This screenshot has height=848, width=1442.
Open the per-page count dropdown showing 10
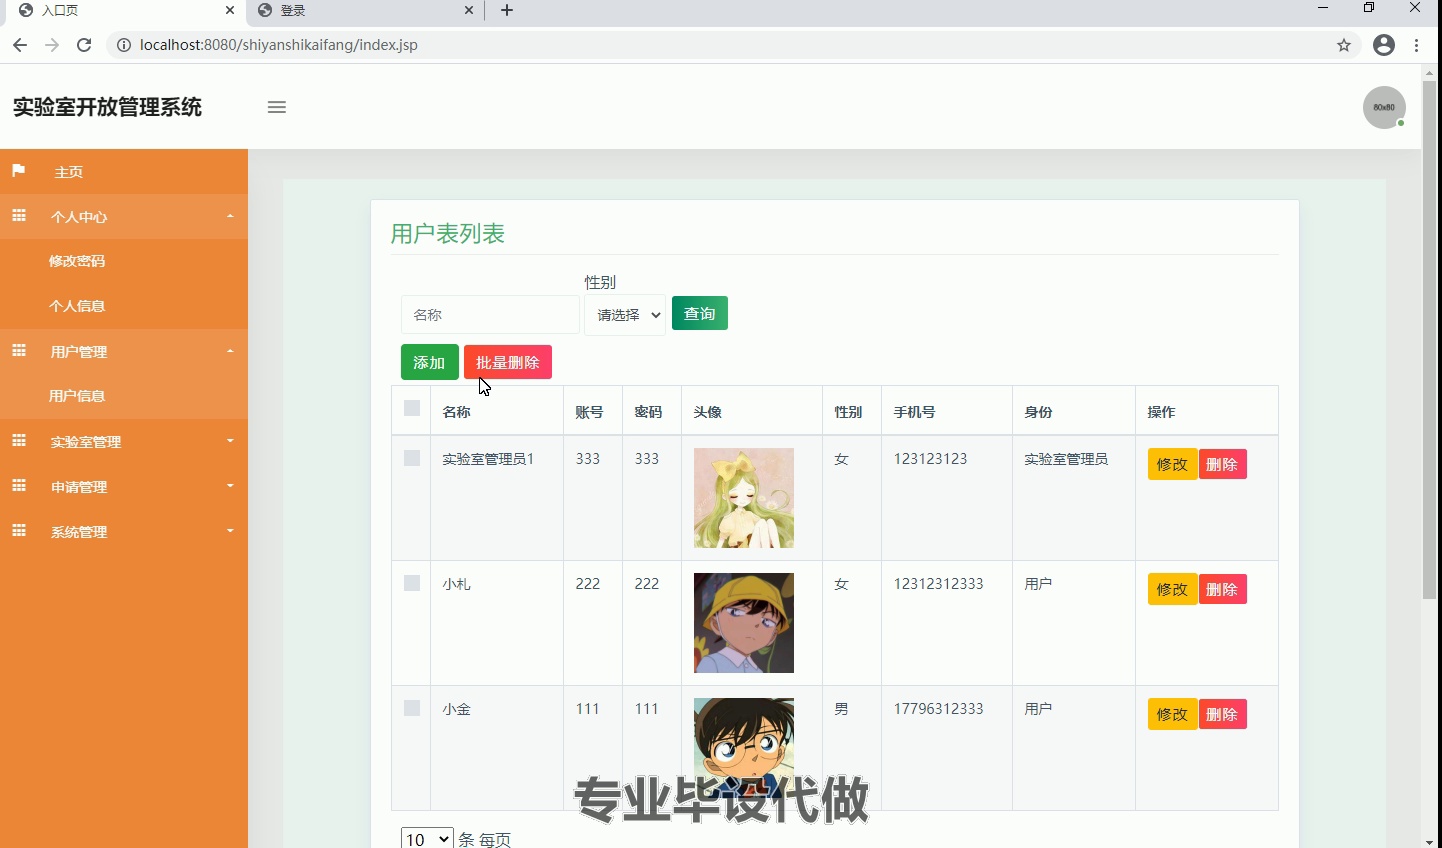(x=426, y=838)
